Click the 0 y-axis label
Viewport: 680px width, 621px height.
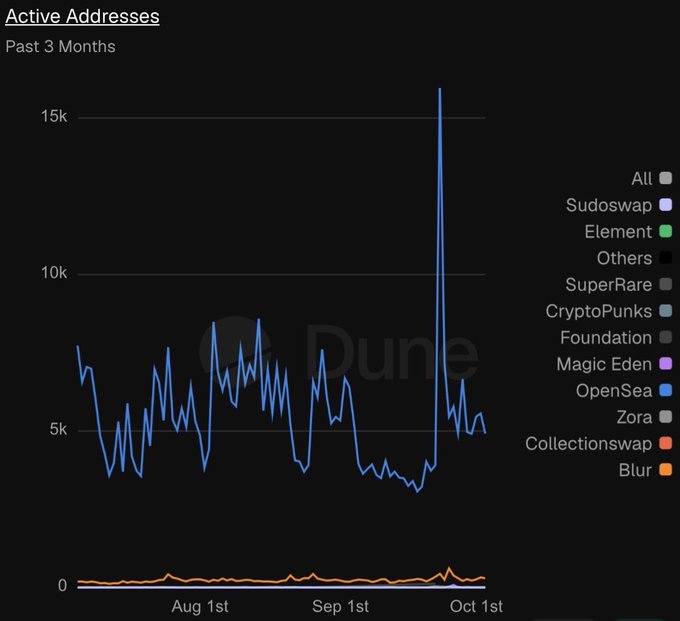click(62, 586)
